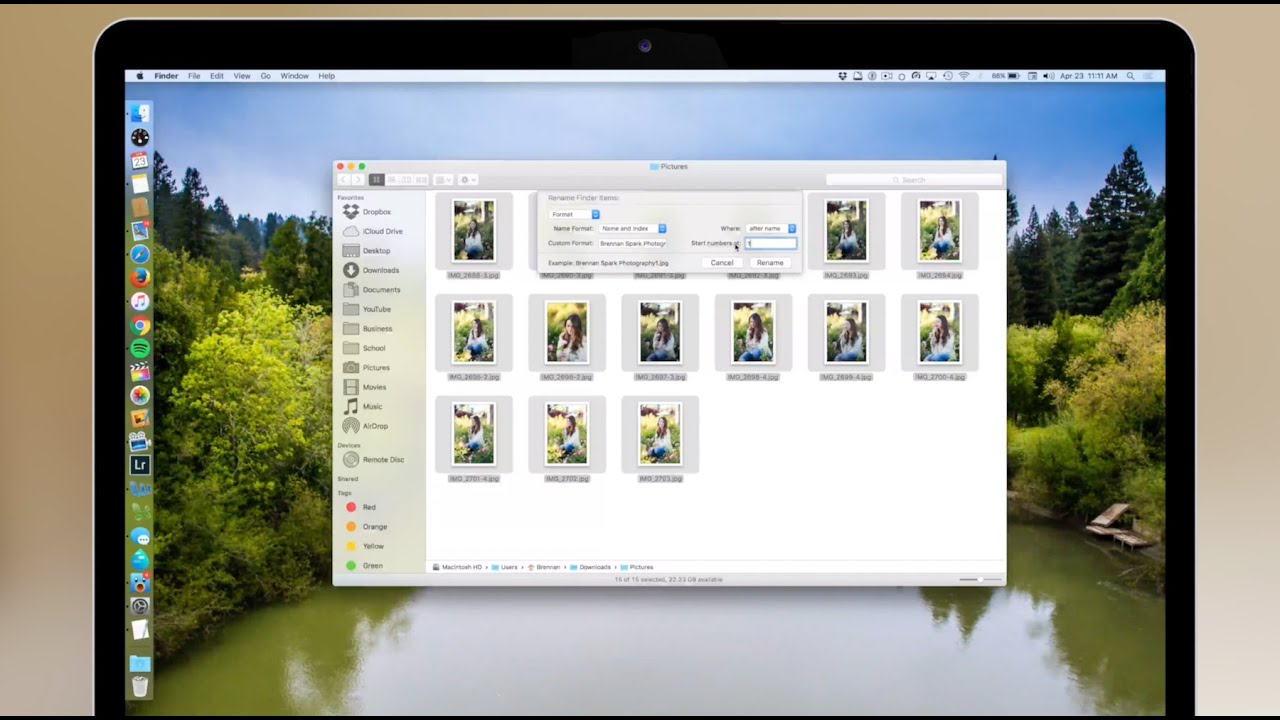Screen dimensions: 1280x720
Task: Open Lightroom from the Dock
Action: [140, 465]
